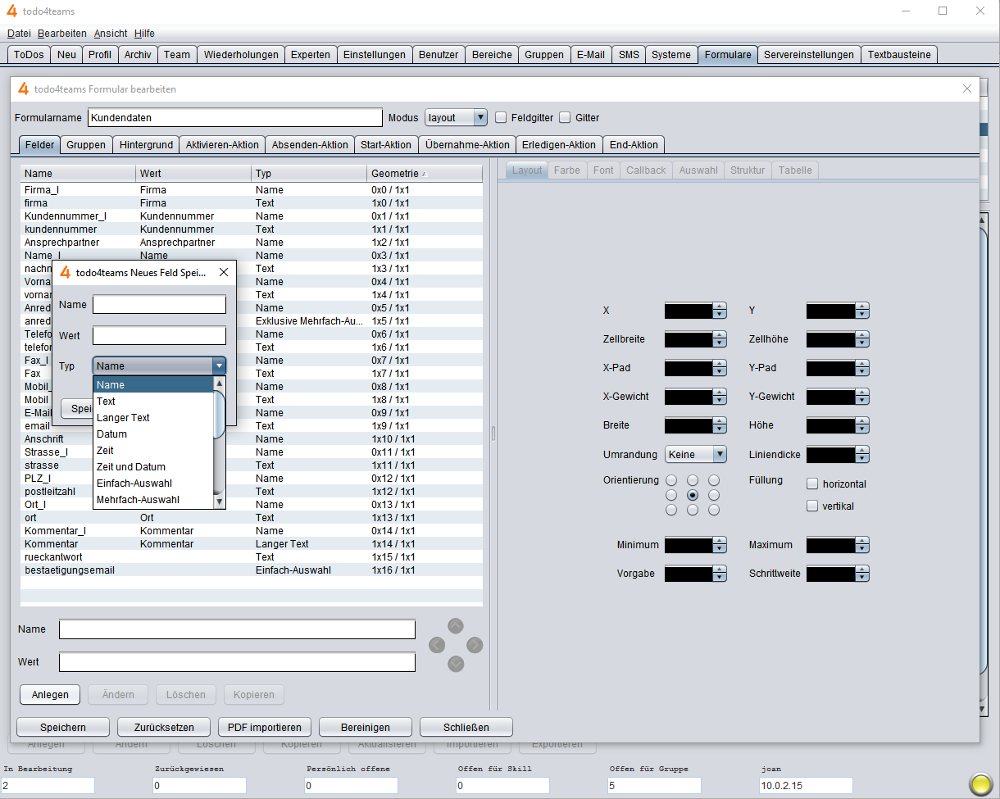The image size is (1000, 799).
Task: Switch to the Gruppen tab in form editor
Action: 86,145
